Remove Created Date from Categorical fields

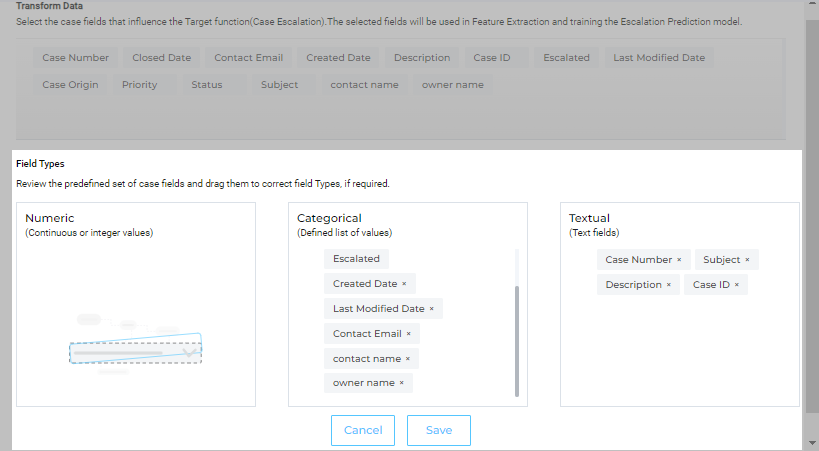pos(404,284)
